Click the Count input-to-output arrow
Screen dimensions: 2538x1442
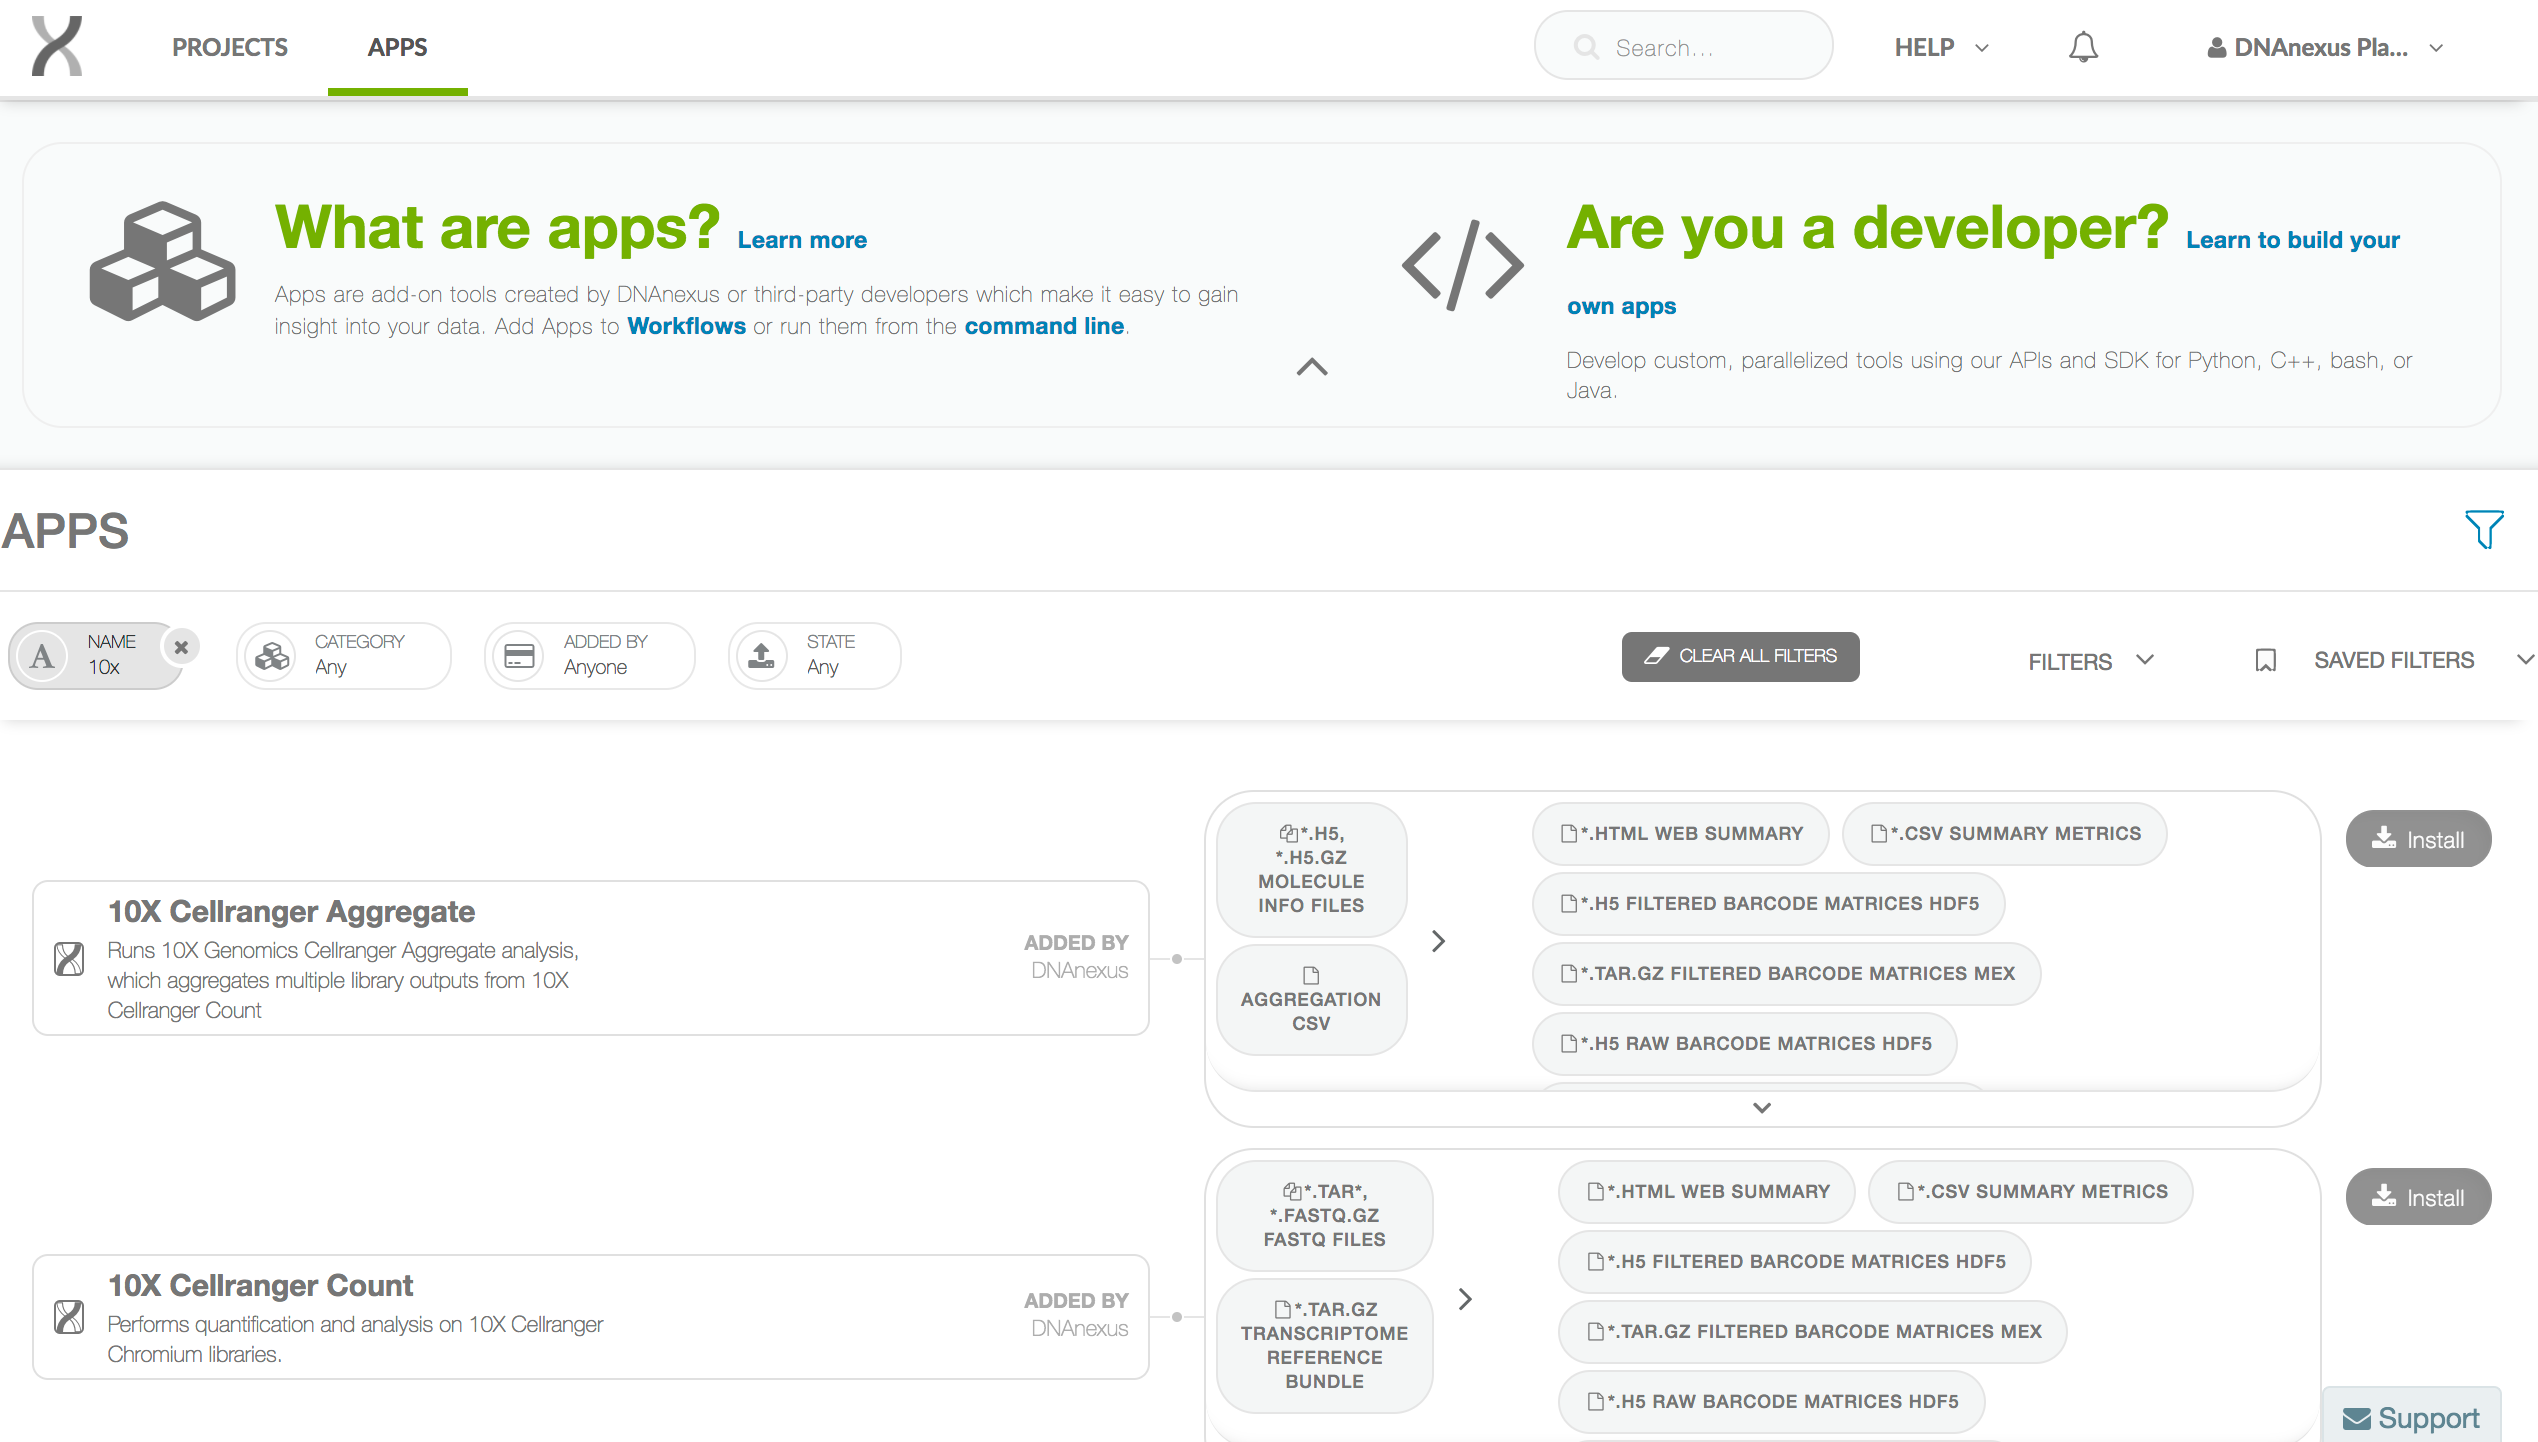point(1465,1299)
